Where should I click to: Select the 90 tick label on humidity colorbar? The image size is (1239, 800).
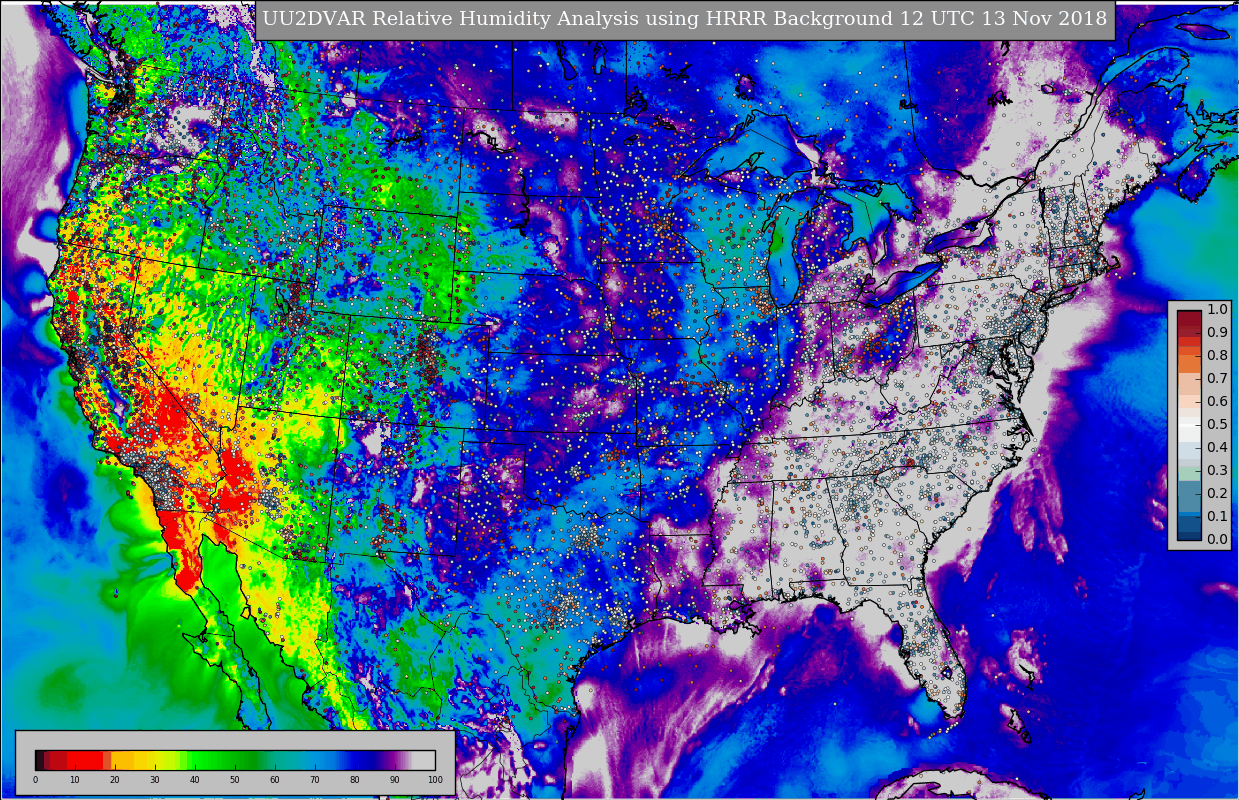pyautogui.click(x=395, y=780)
